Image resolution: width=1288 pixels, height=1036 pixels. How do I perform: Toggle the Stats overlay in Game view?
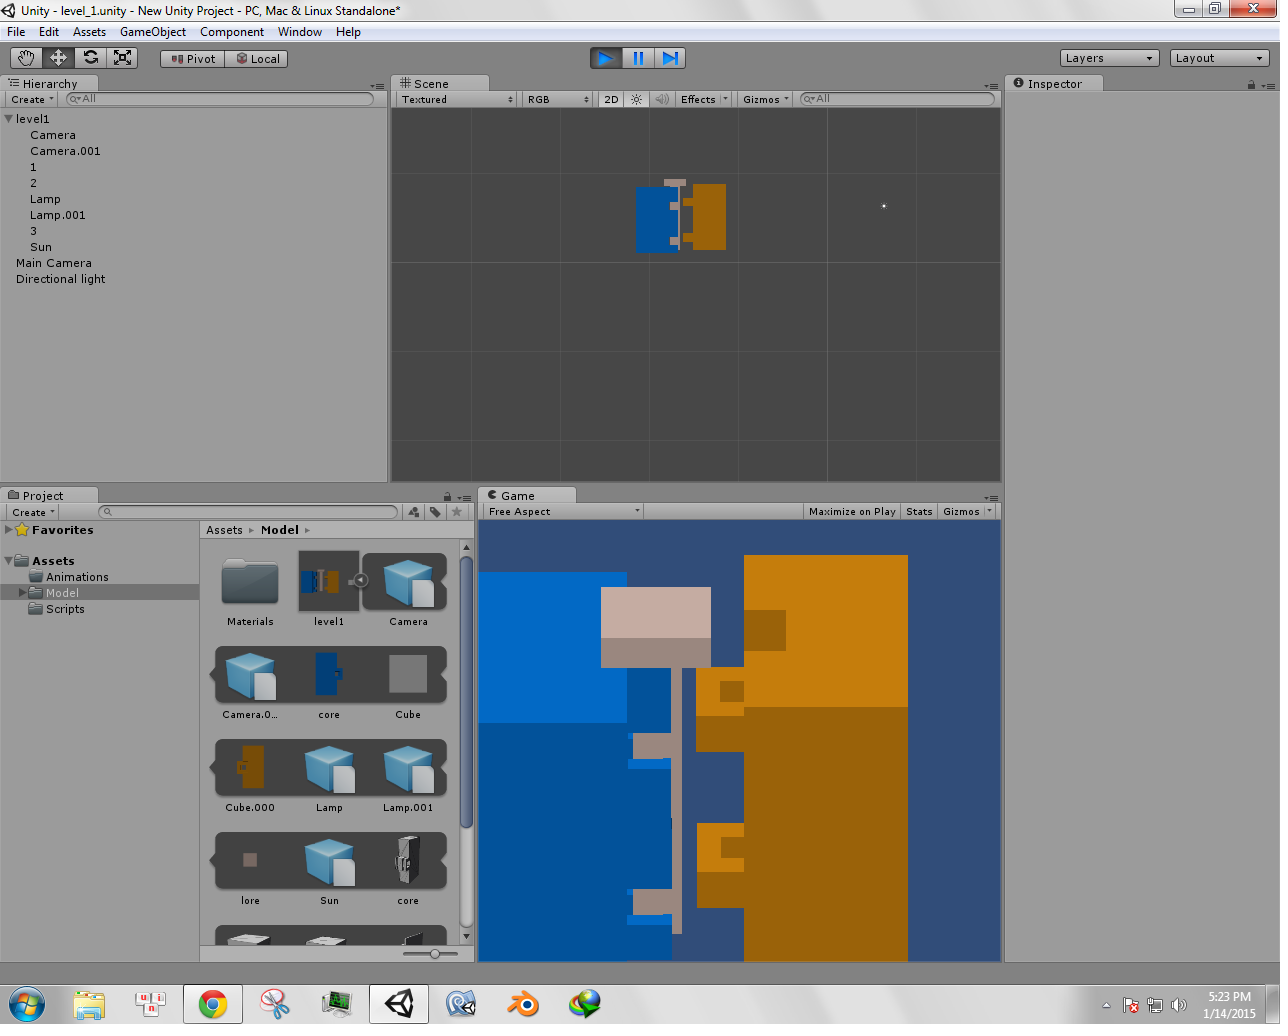point(919,511)
